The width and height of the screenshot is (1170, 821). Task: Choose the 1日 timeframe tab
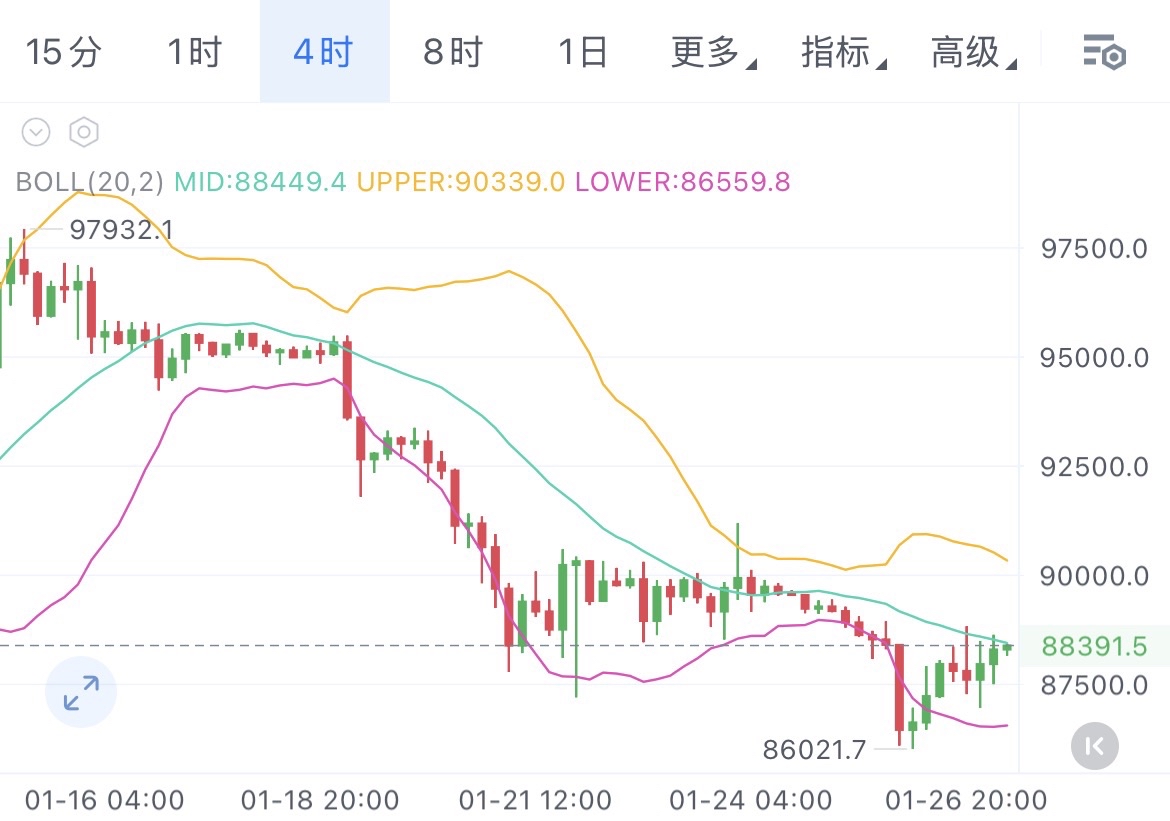point(582,52)
